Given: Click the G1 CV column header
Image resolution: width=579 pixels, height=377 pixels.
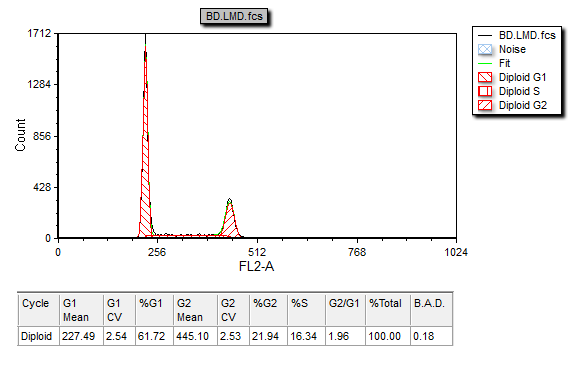Looking at the screenshot, I should tap(119, 309).
